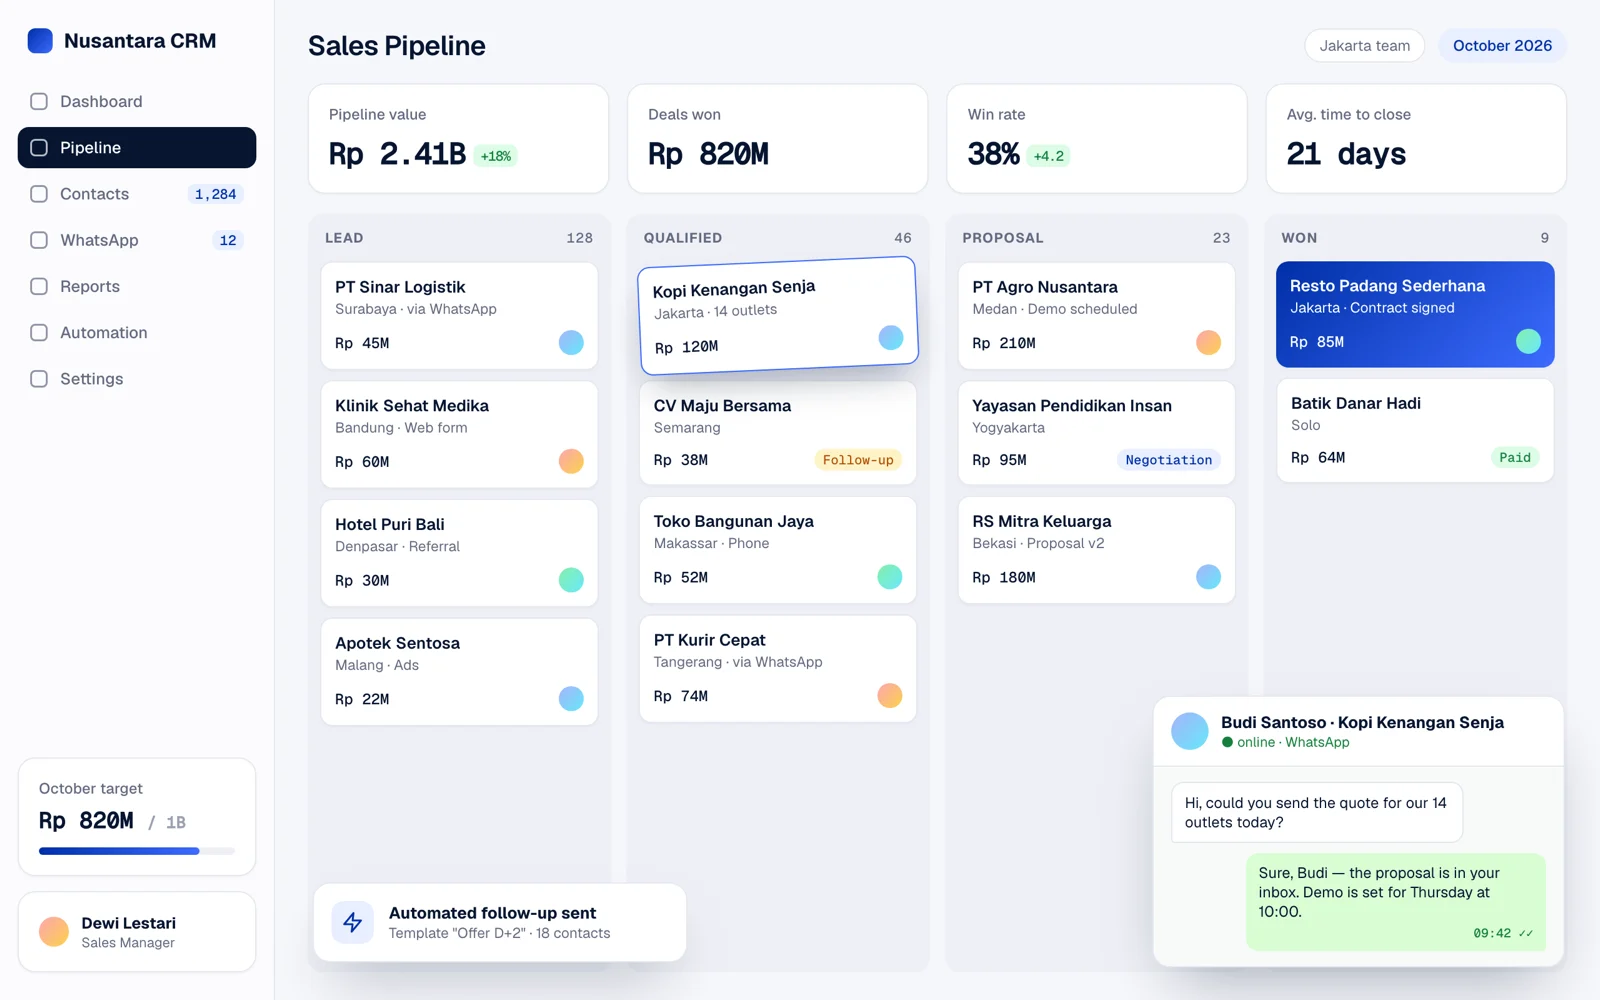The width and height of the screenshot is (1600, 1000).
Task: Click the green reply message bubble
Action: (x=1396, y=902)
